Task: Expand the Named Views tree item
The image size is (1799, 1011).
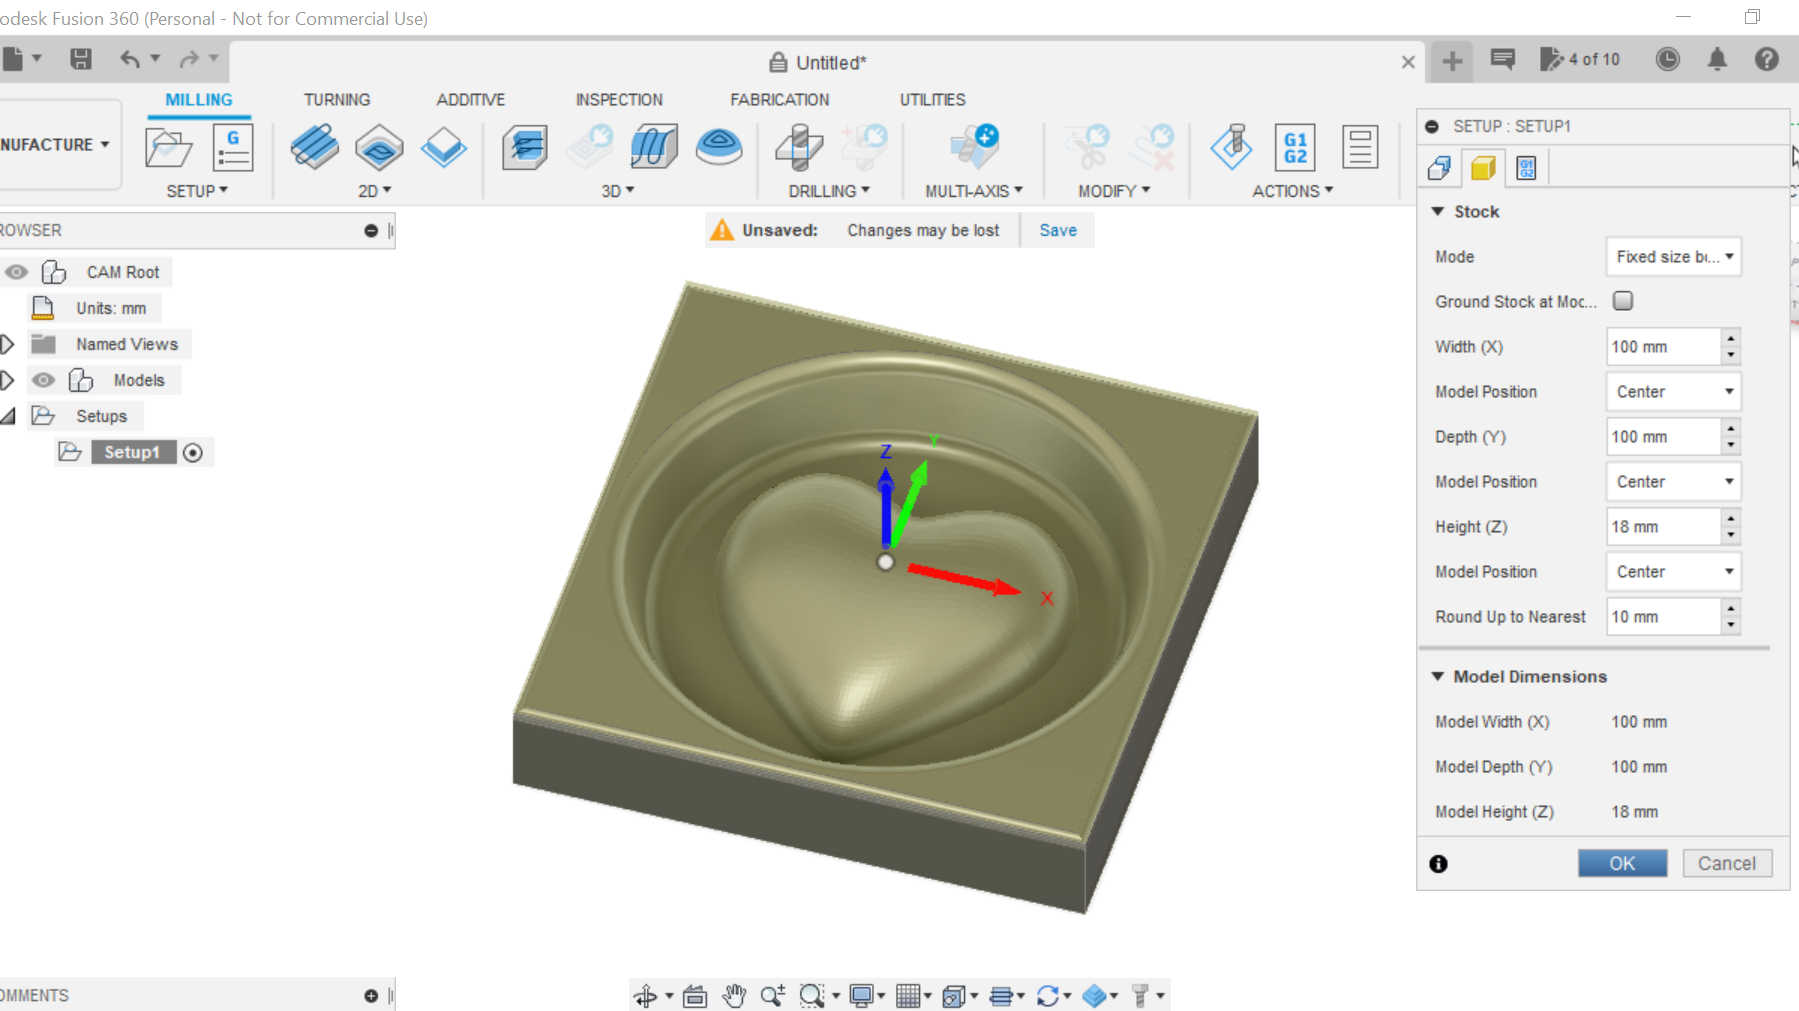Action: (x=8, y=343)
